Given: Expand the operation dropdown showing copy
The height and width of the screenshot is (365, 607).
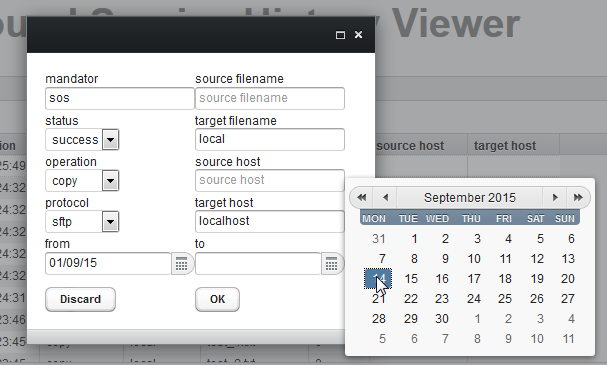Looking at the screenshot, I should [110, 181].
